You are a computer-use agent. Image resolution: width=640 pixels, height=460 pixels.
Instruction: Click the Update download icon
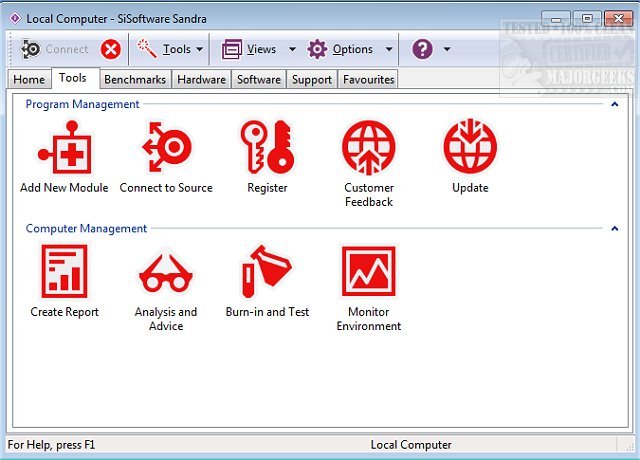(470, 148)
